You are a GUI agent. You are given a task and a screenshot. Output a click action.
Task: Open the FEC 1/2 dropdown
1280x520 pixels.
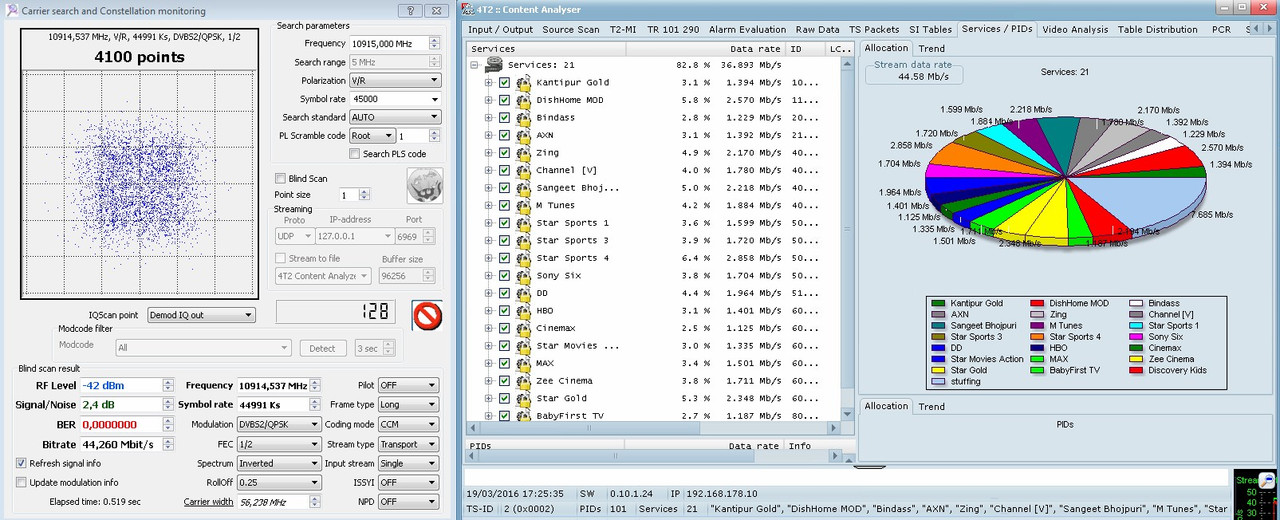(x=278, y=444)
